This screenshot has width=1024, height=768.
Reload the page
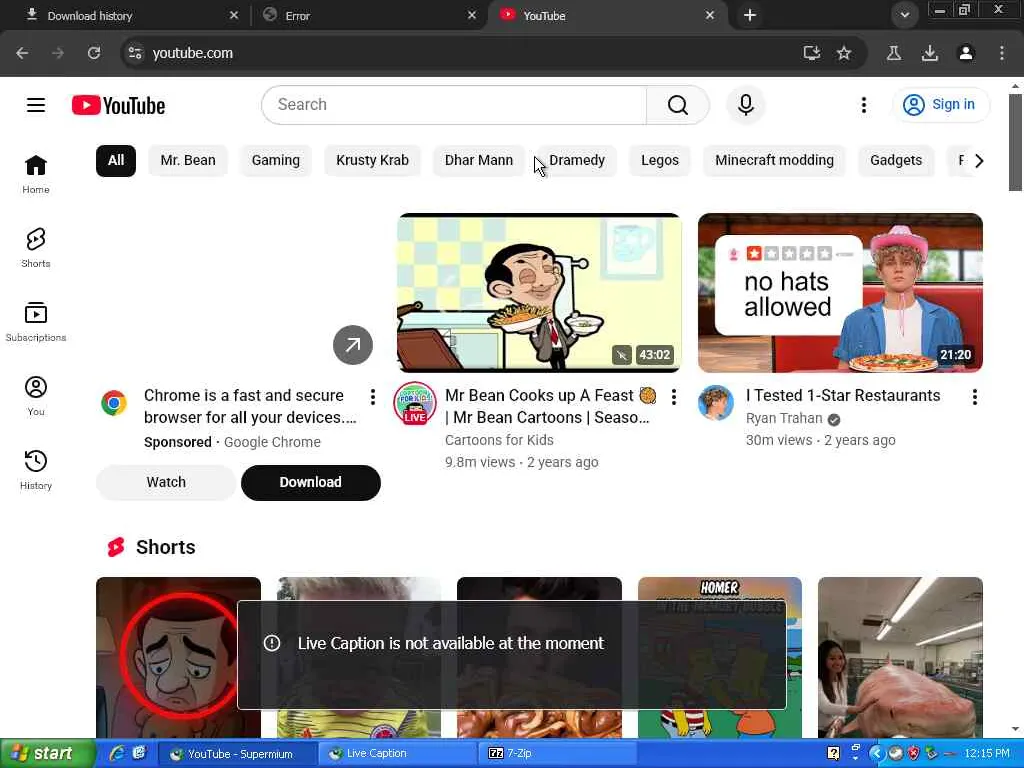point(94,53)
